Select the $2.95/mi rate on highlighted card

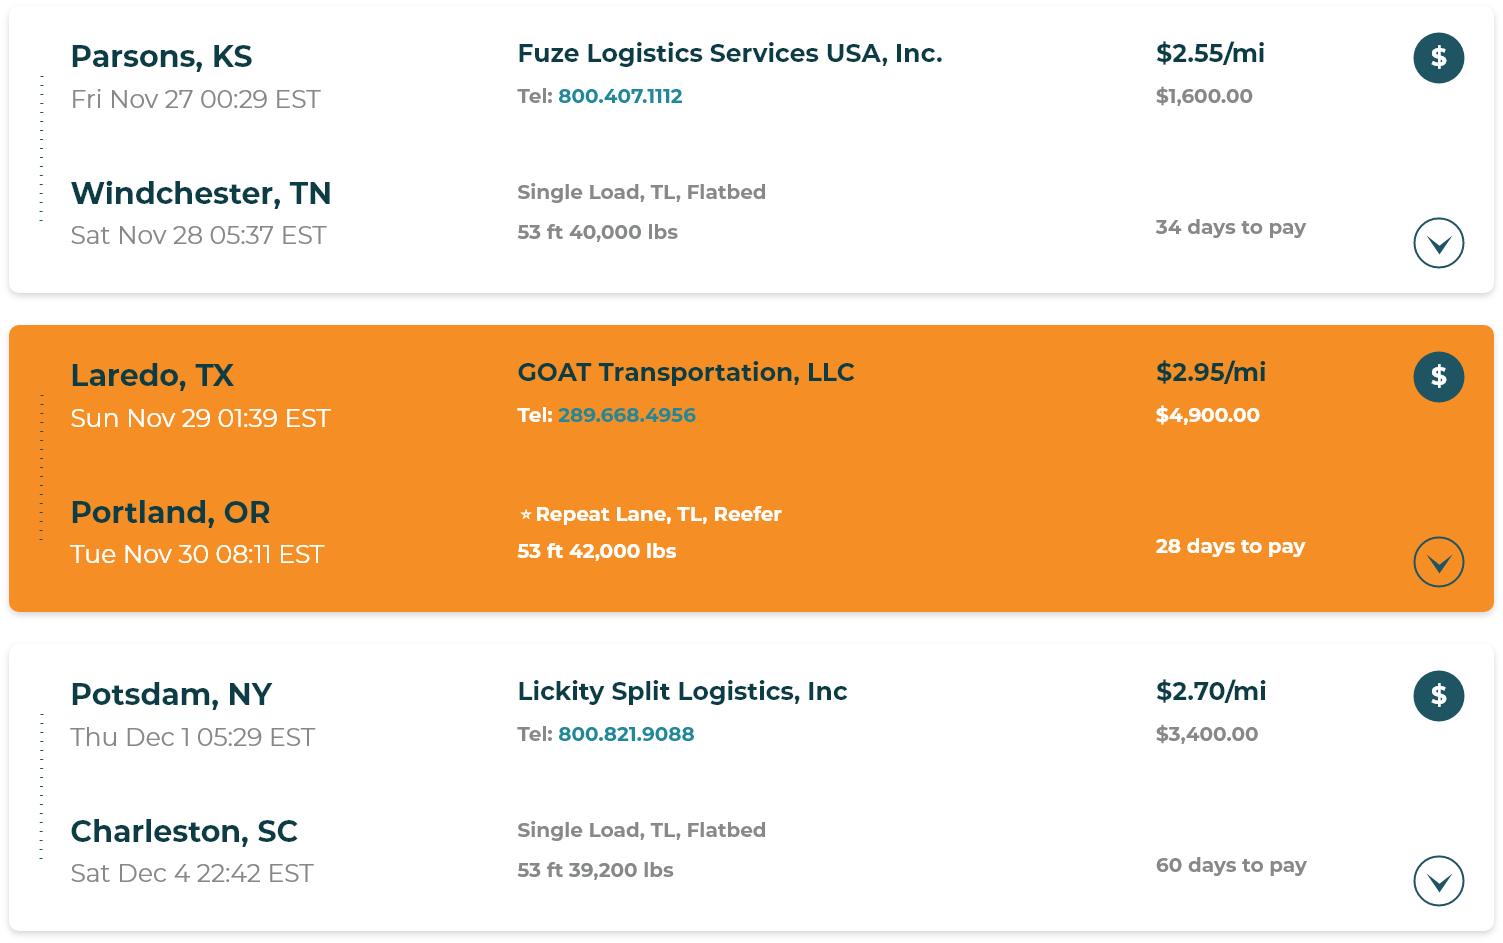[x=1211, y=372]
